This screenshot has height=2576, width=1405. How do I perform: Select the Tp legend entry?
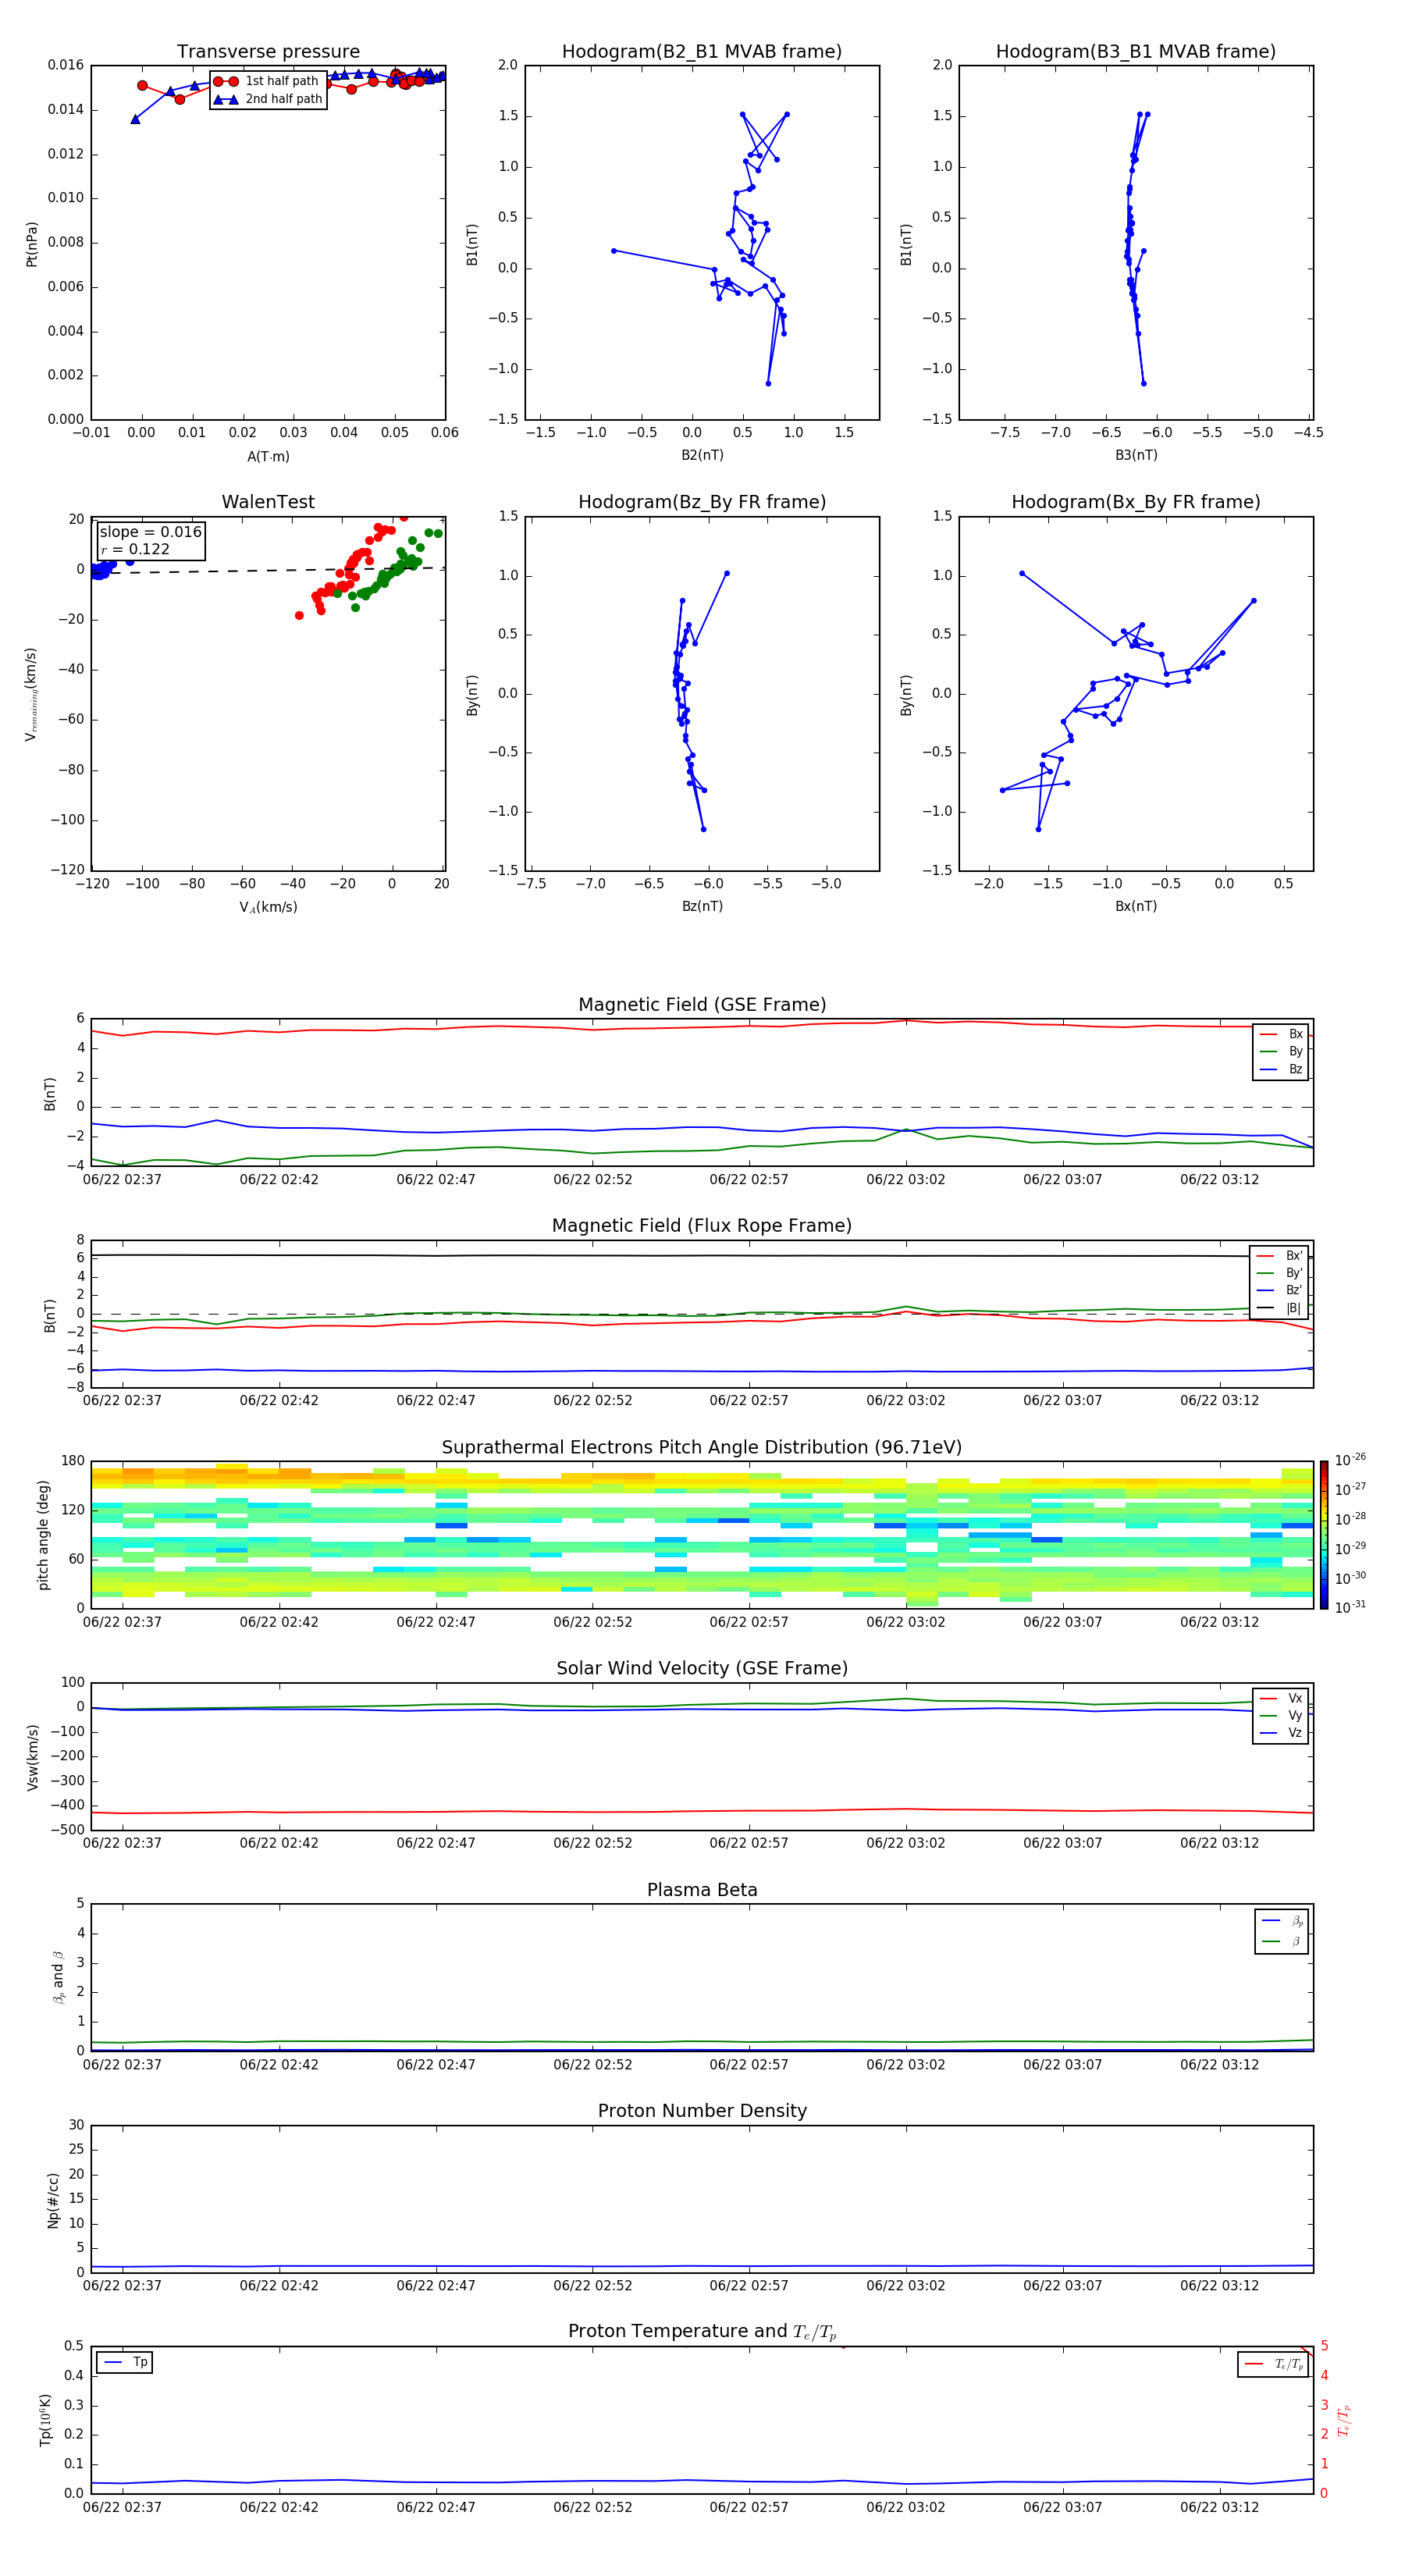tap(125, 2362)
